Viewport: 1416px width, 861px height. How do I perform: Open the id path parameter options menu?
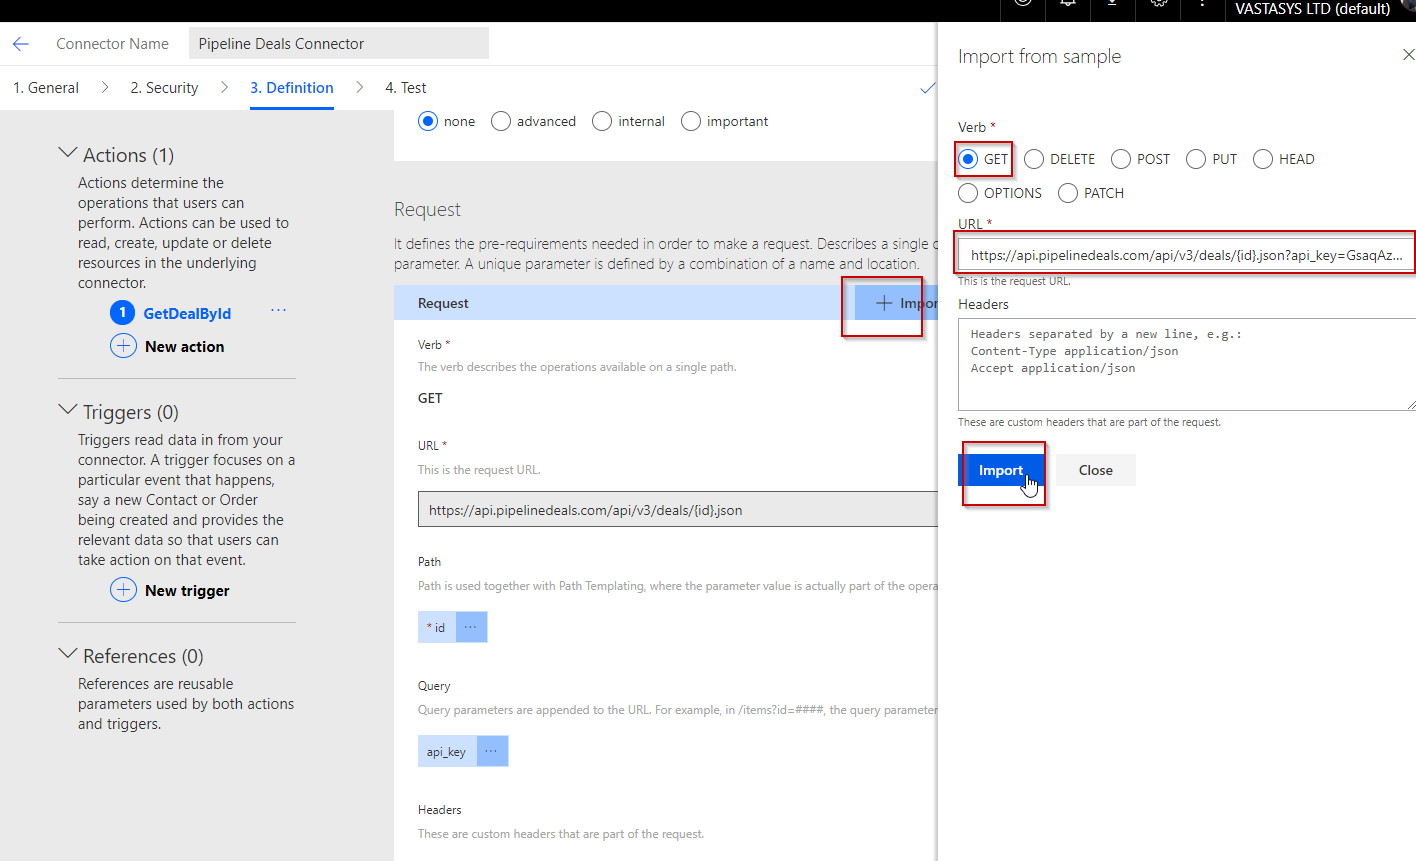pyautogui.click(x=471, y=627)
